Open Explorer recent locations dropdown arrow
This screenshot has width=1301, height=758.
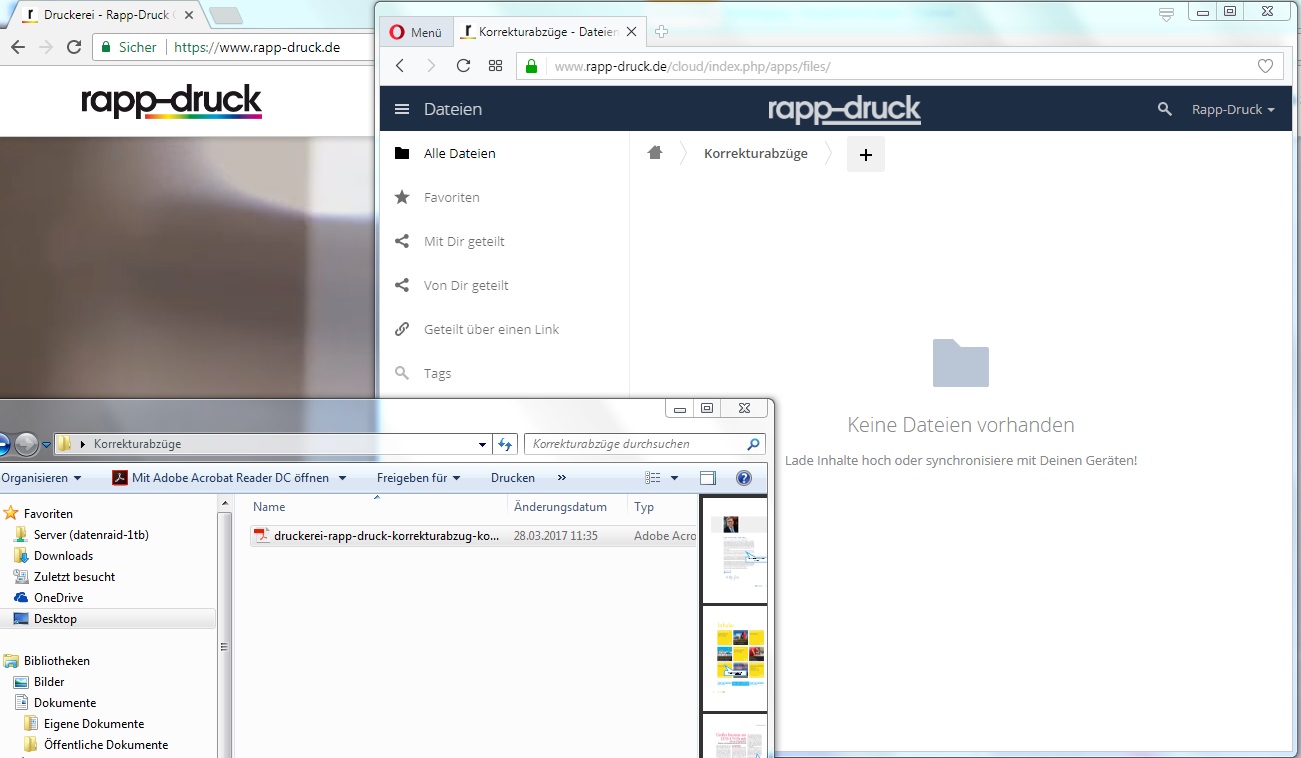click(46, 444)
